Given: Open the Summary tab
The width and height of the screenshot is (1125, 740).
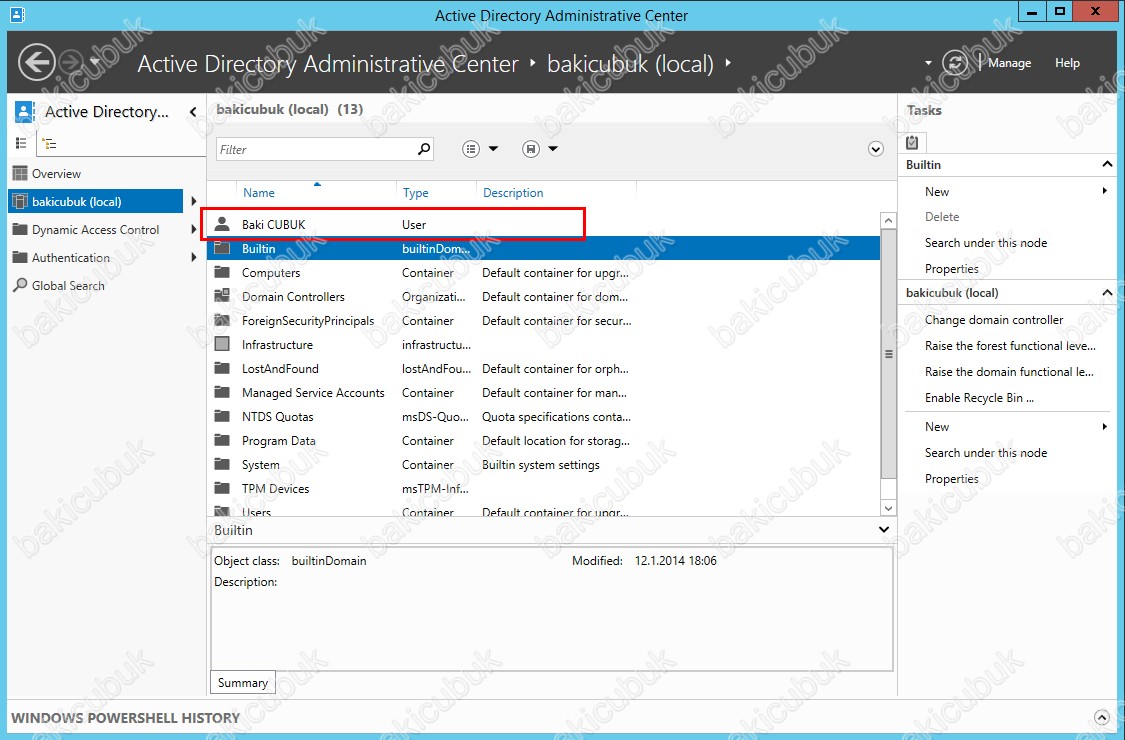Looking at the screenshot, I should point(243,683).
